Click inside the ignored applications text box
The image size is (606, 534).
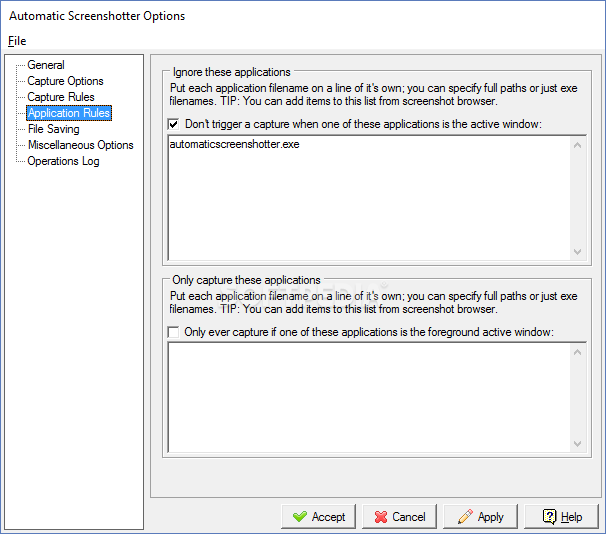(x=369, y=198)
